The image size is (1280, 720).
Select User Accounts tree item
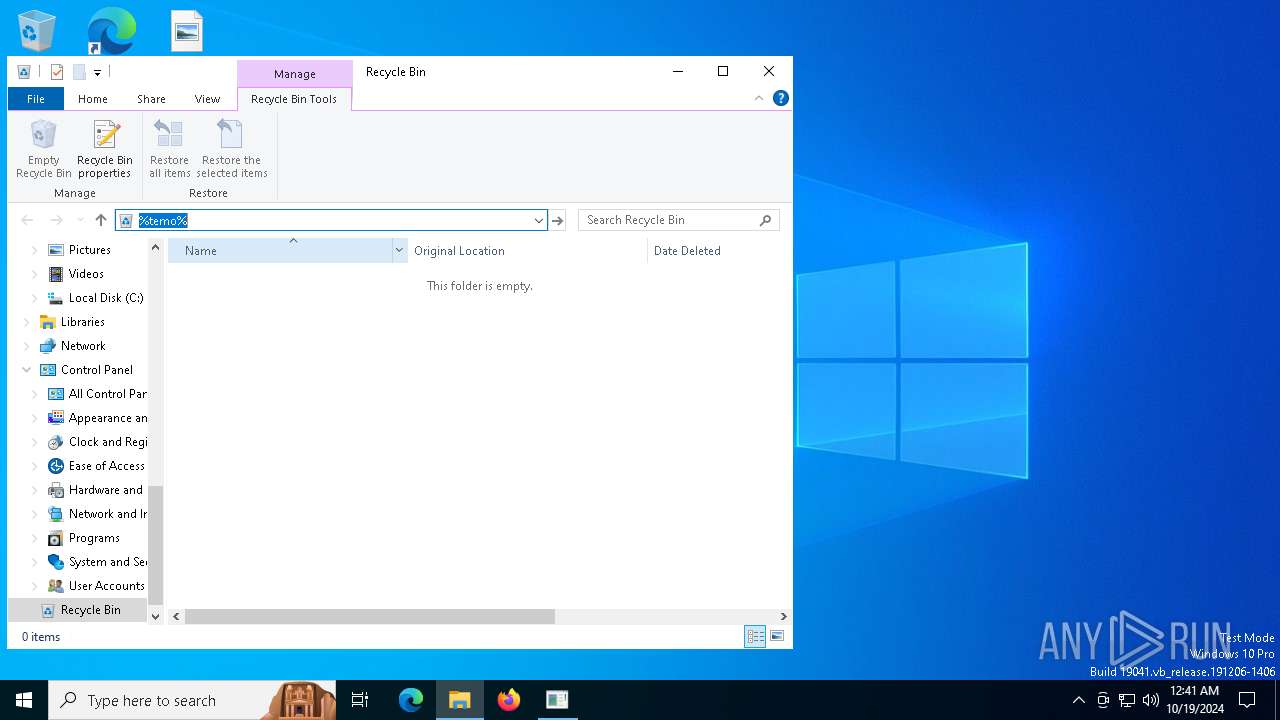(x=106, y=586)
